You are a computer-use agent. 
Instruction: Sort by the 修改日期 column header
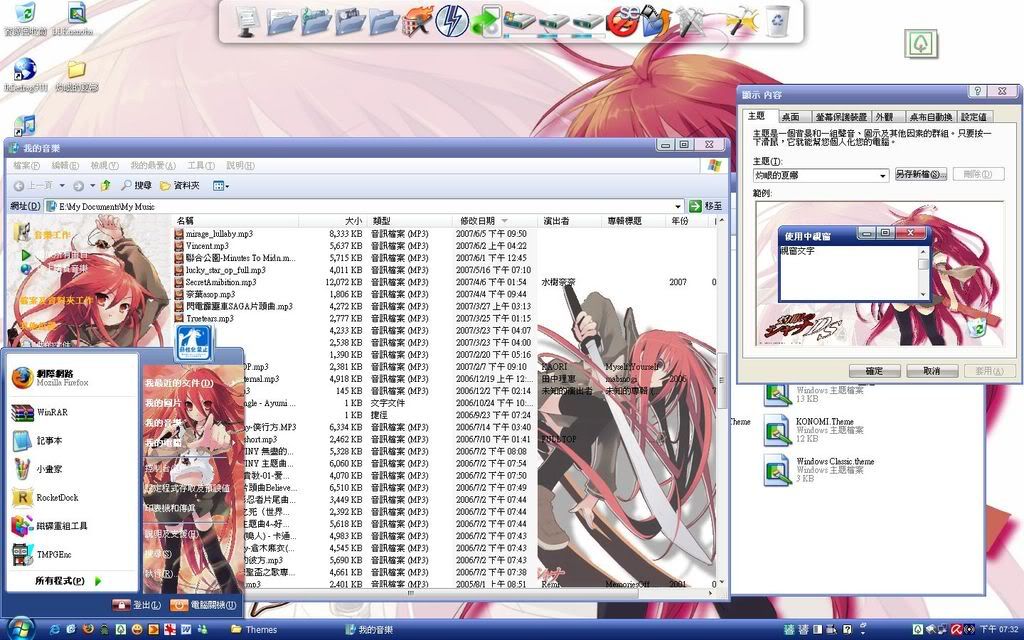[x=495, y=221]
